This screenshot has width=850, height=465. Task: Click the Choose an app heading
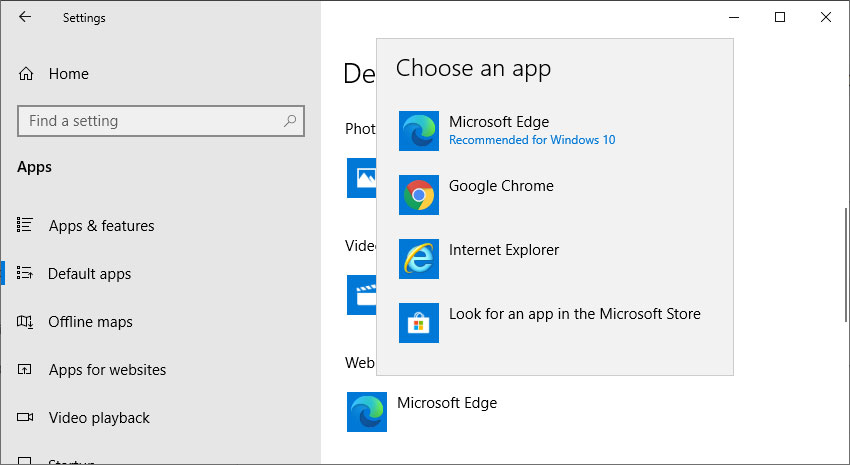coord(473,69)
